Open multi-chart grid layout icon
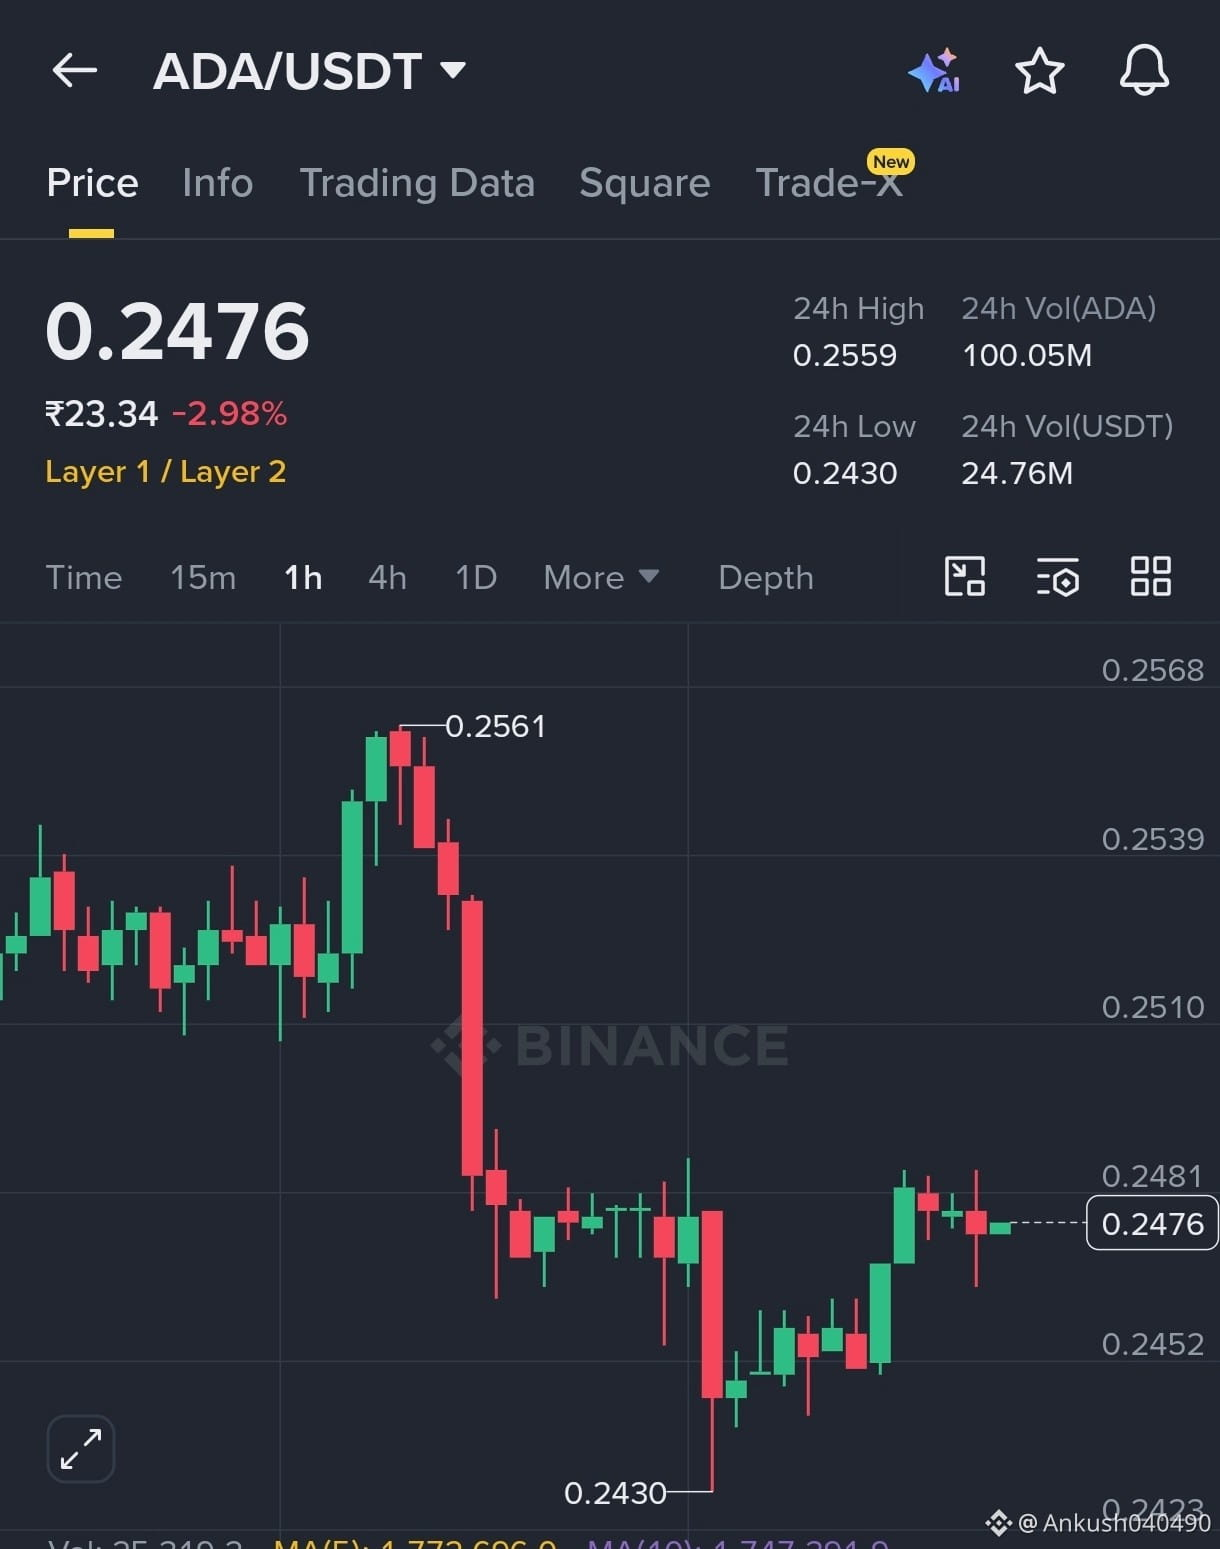Screen dimensions: 1220x1549 pyautogui.click(x=1150, y=576)
